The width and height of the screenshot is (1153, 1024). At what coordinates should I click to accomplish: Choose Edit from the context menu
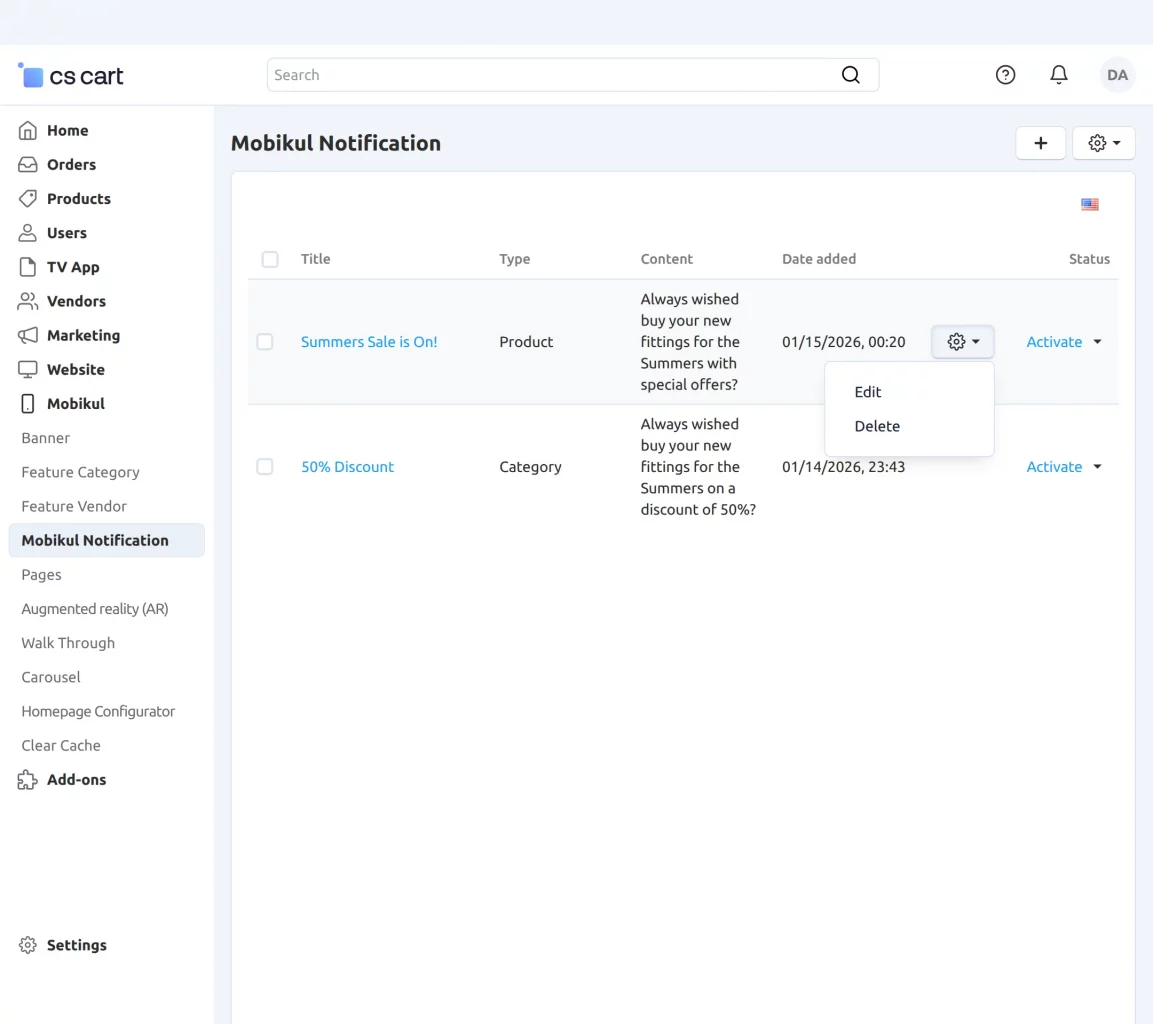click(868, 392)
